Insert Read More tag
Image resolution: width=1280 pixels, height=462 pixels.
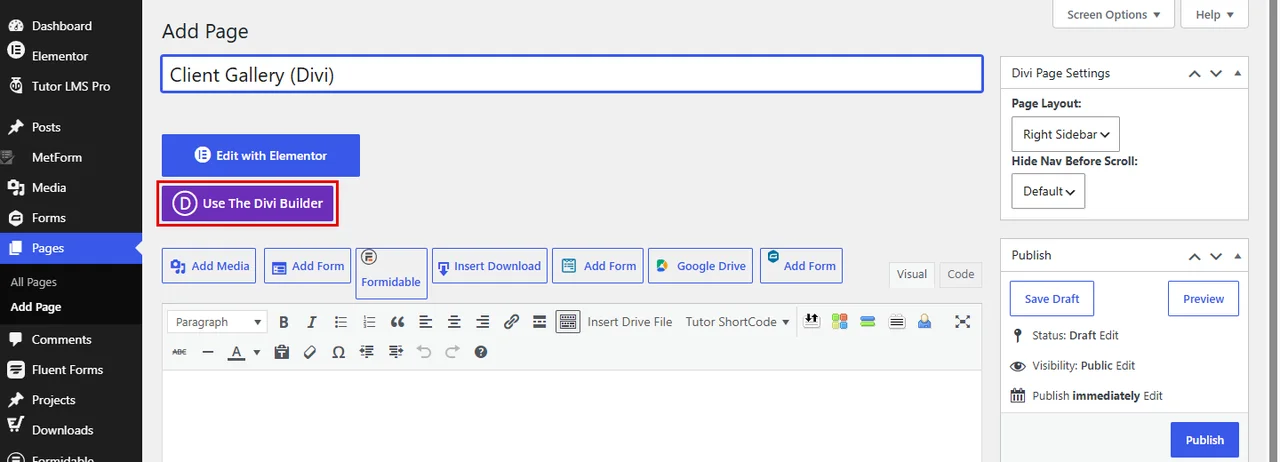point(539,322)
